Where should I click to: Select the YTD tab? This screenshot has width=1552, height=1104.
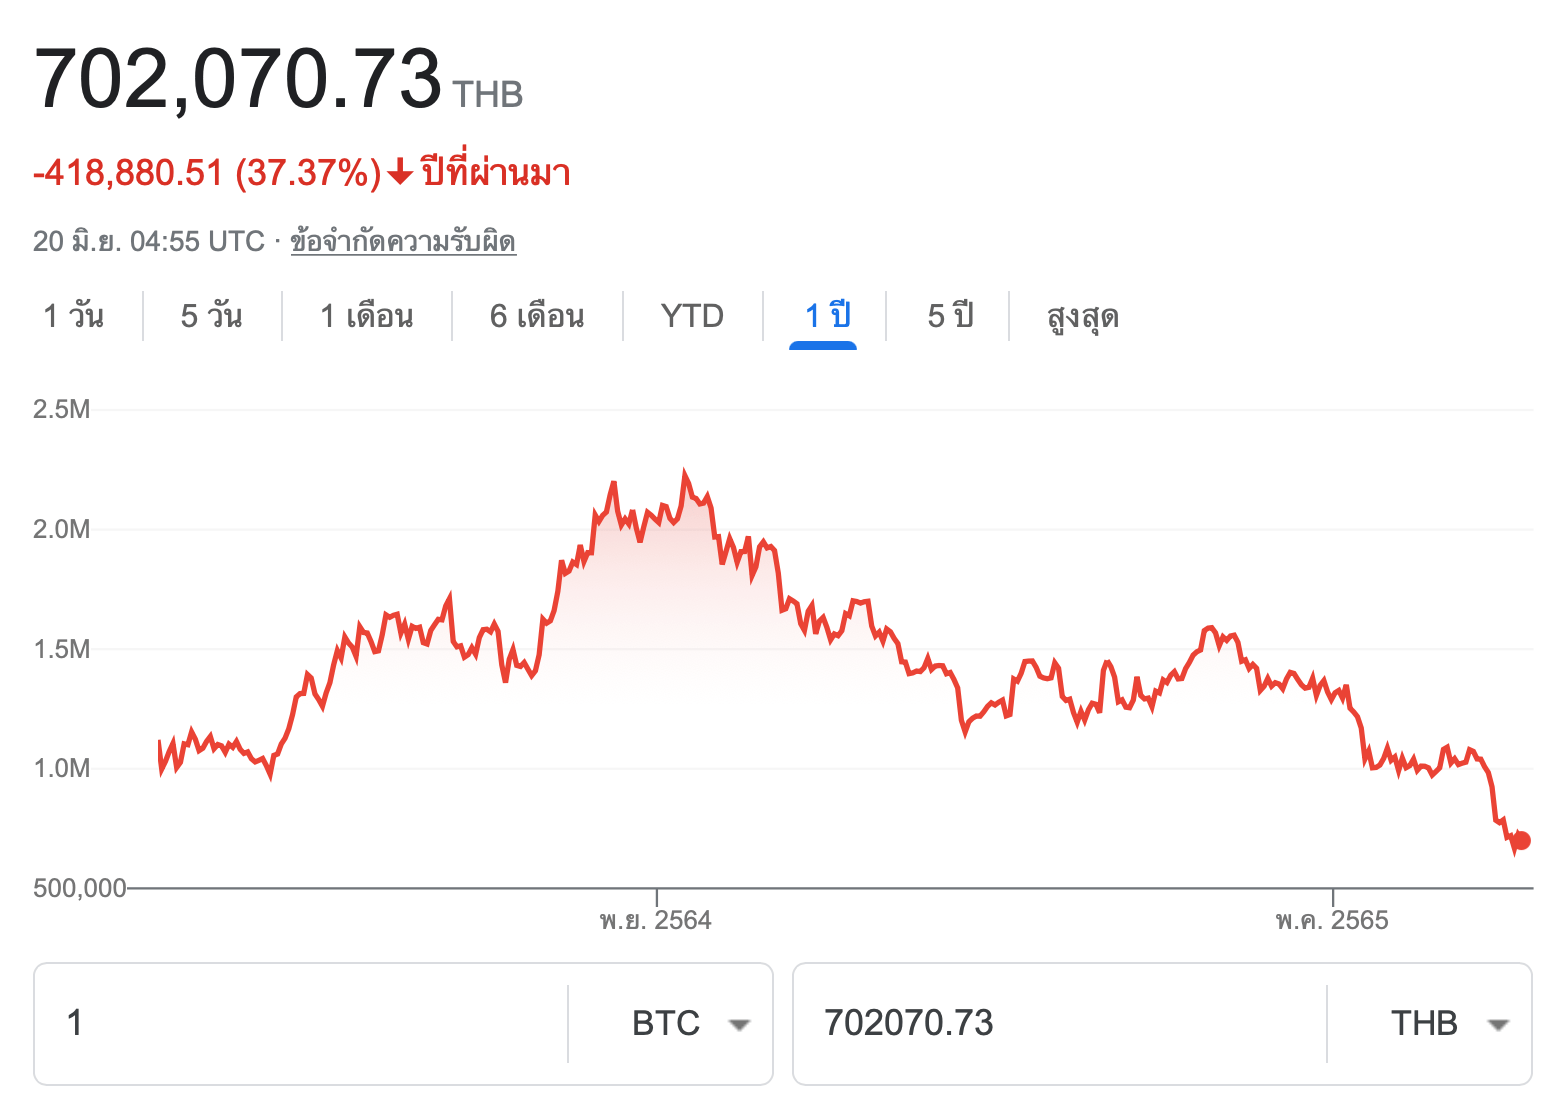[x=692, y=316]
